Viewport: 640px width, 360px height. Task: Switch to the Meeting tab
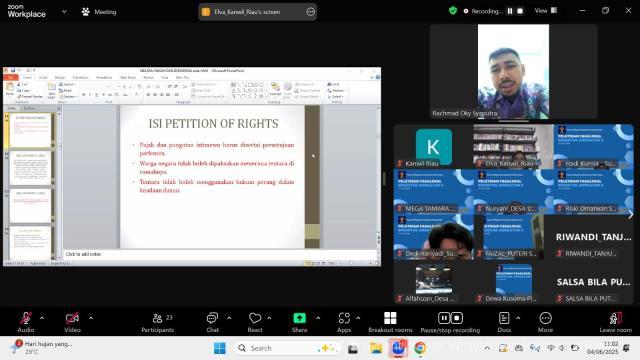tap(99, 12)
